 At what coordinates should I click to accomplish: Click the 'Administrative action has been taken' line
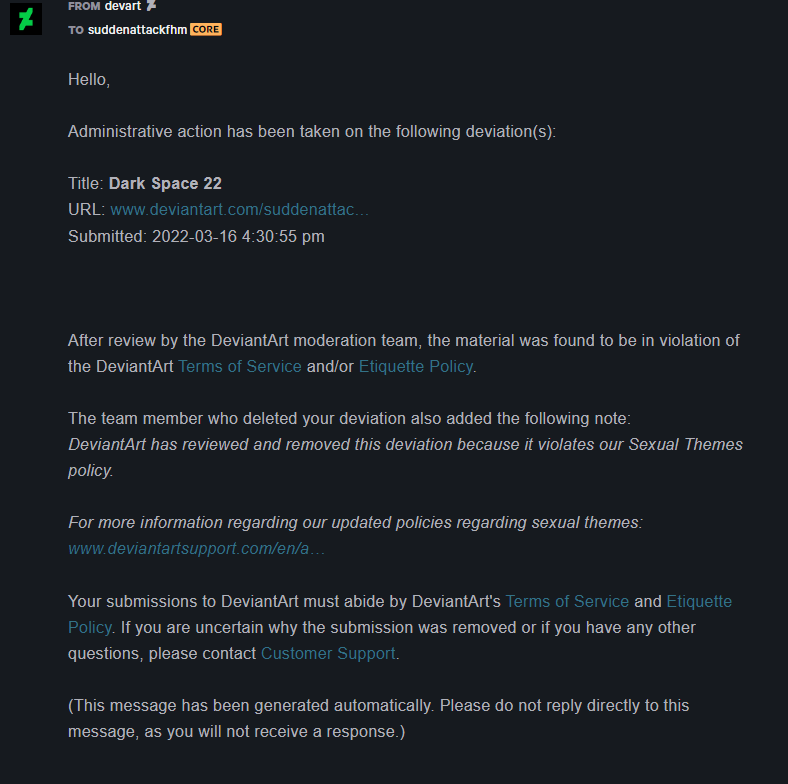312,132
